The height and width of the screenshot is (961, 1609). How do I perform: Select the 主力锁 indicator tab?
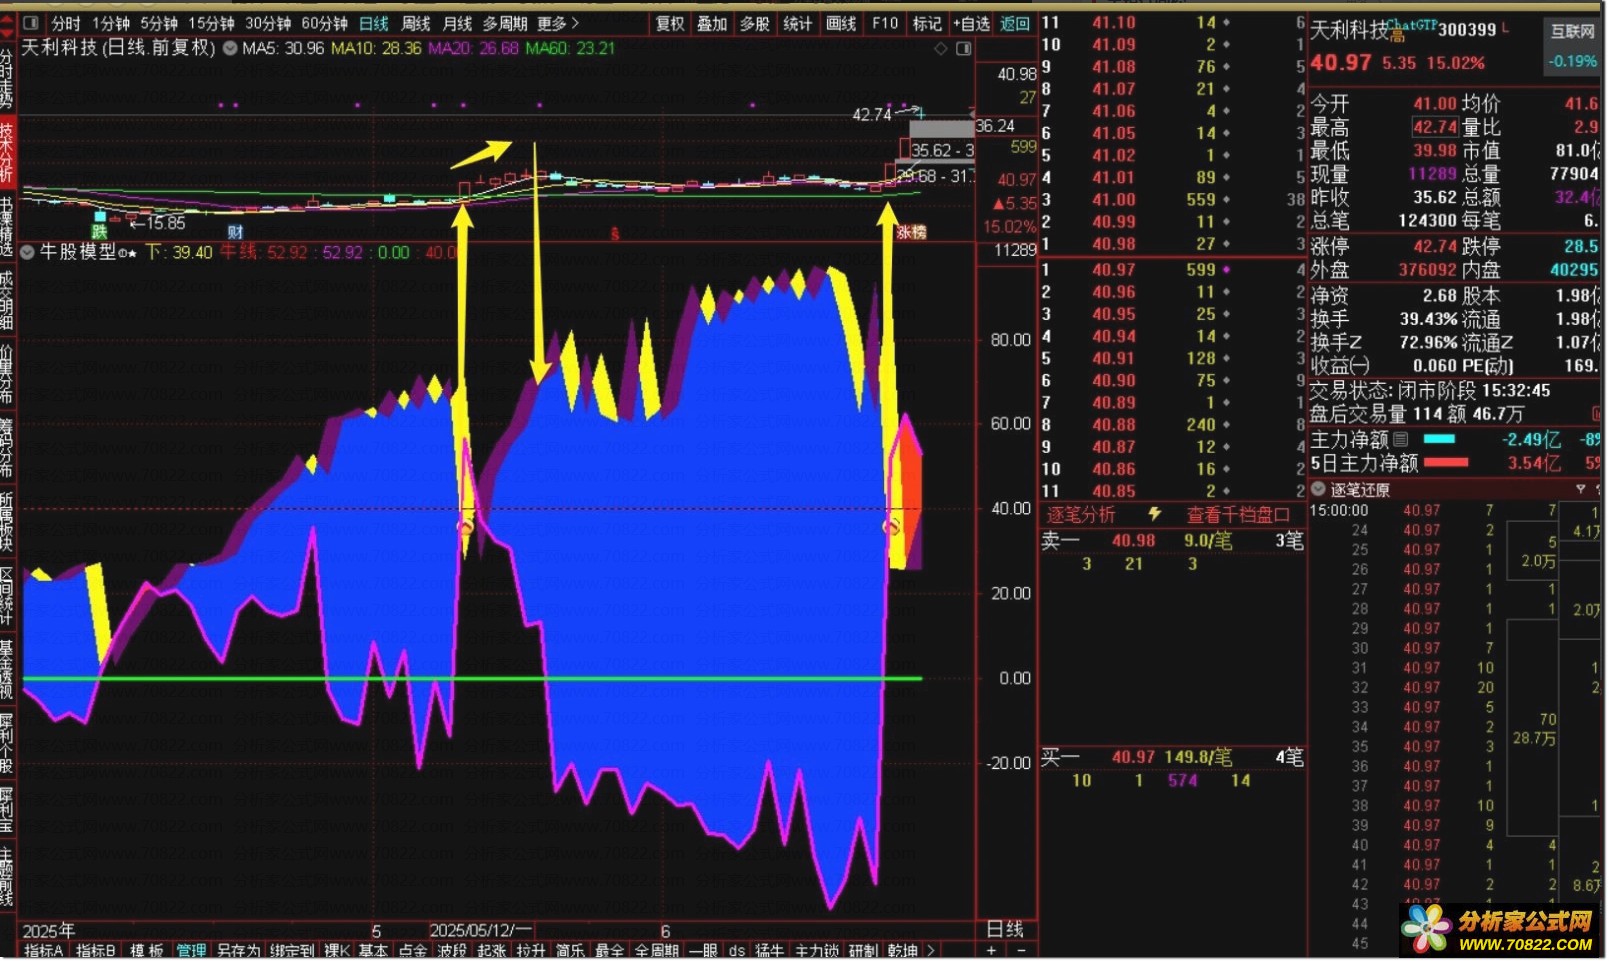[x=817, y=950]
